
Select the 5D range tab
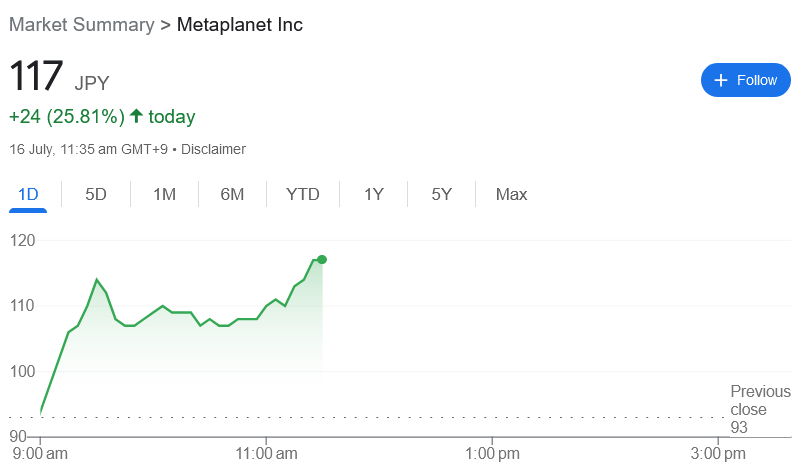point(96,194)
